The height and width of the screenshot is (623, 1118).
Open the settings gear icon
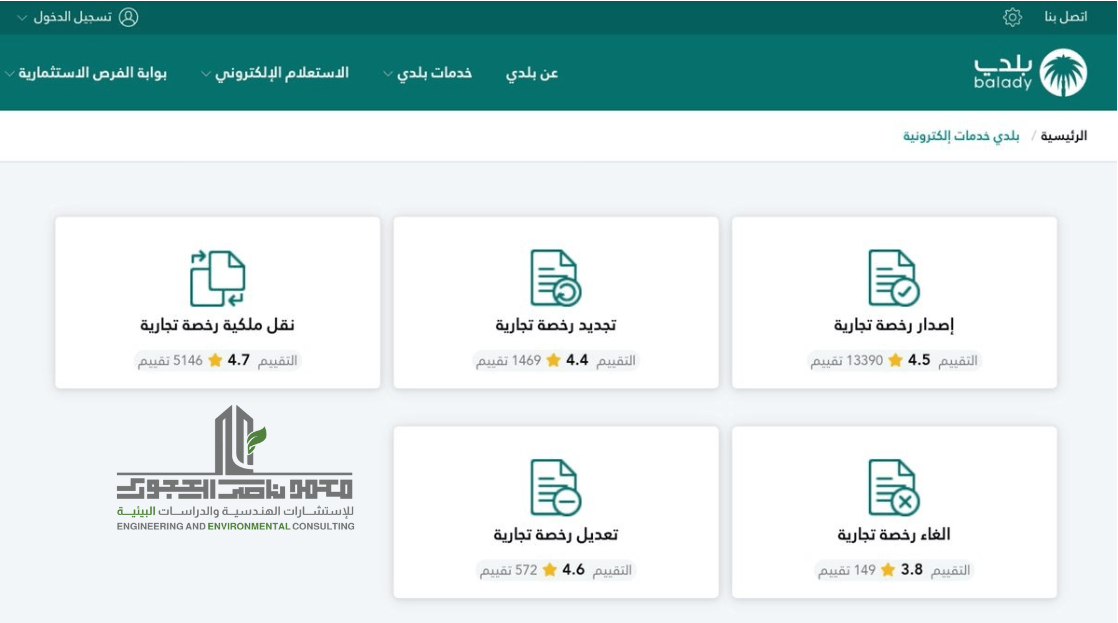[1012, 17]
